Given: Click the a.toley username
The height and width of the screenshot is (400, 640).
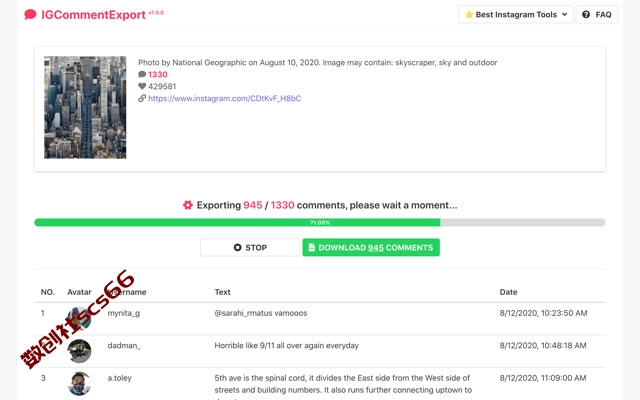Looking at the screenshot, I should 120,378.
